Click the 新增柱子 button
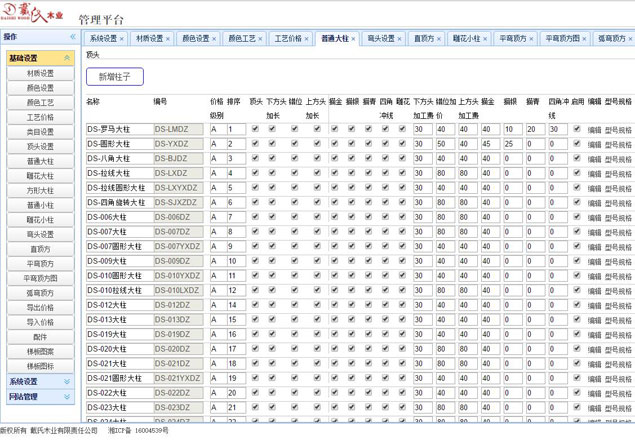 (115, 77)
